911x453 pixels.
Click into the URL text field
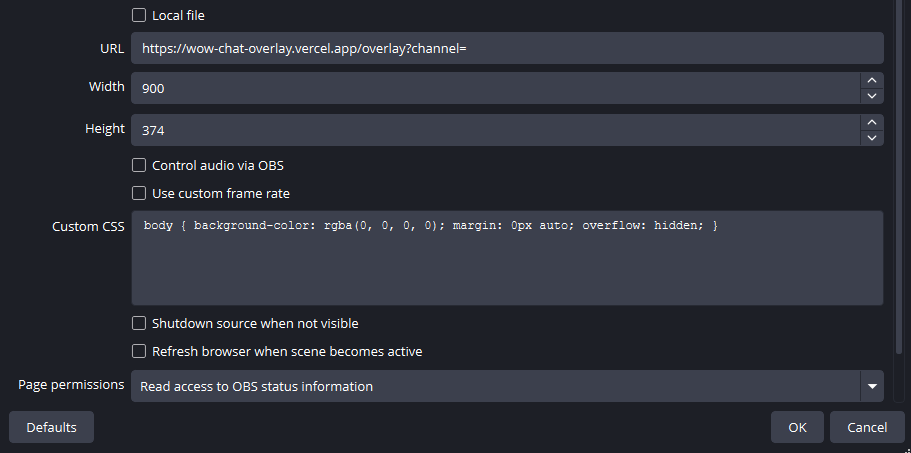[x=507, y=48]
